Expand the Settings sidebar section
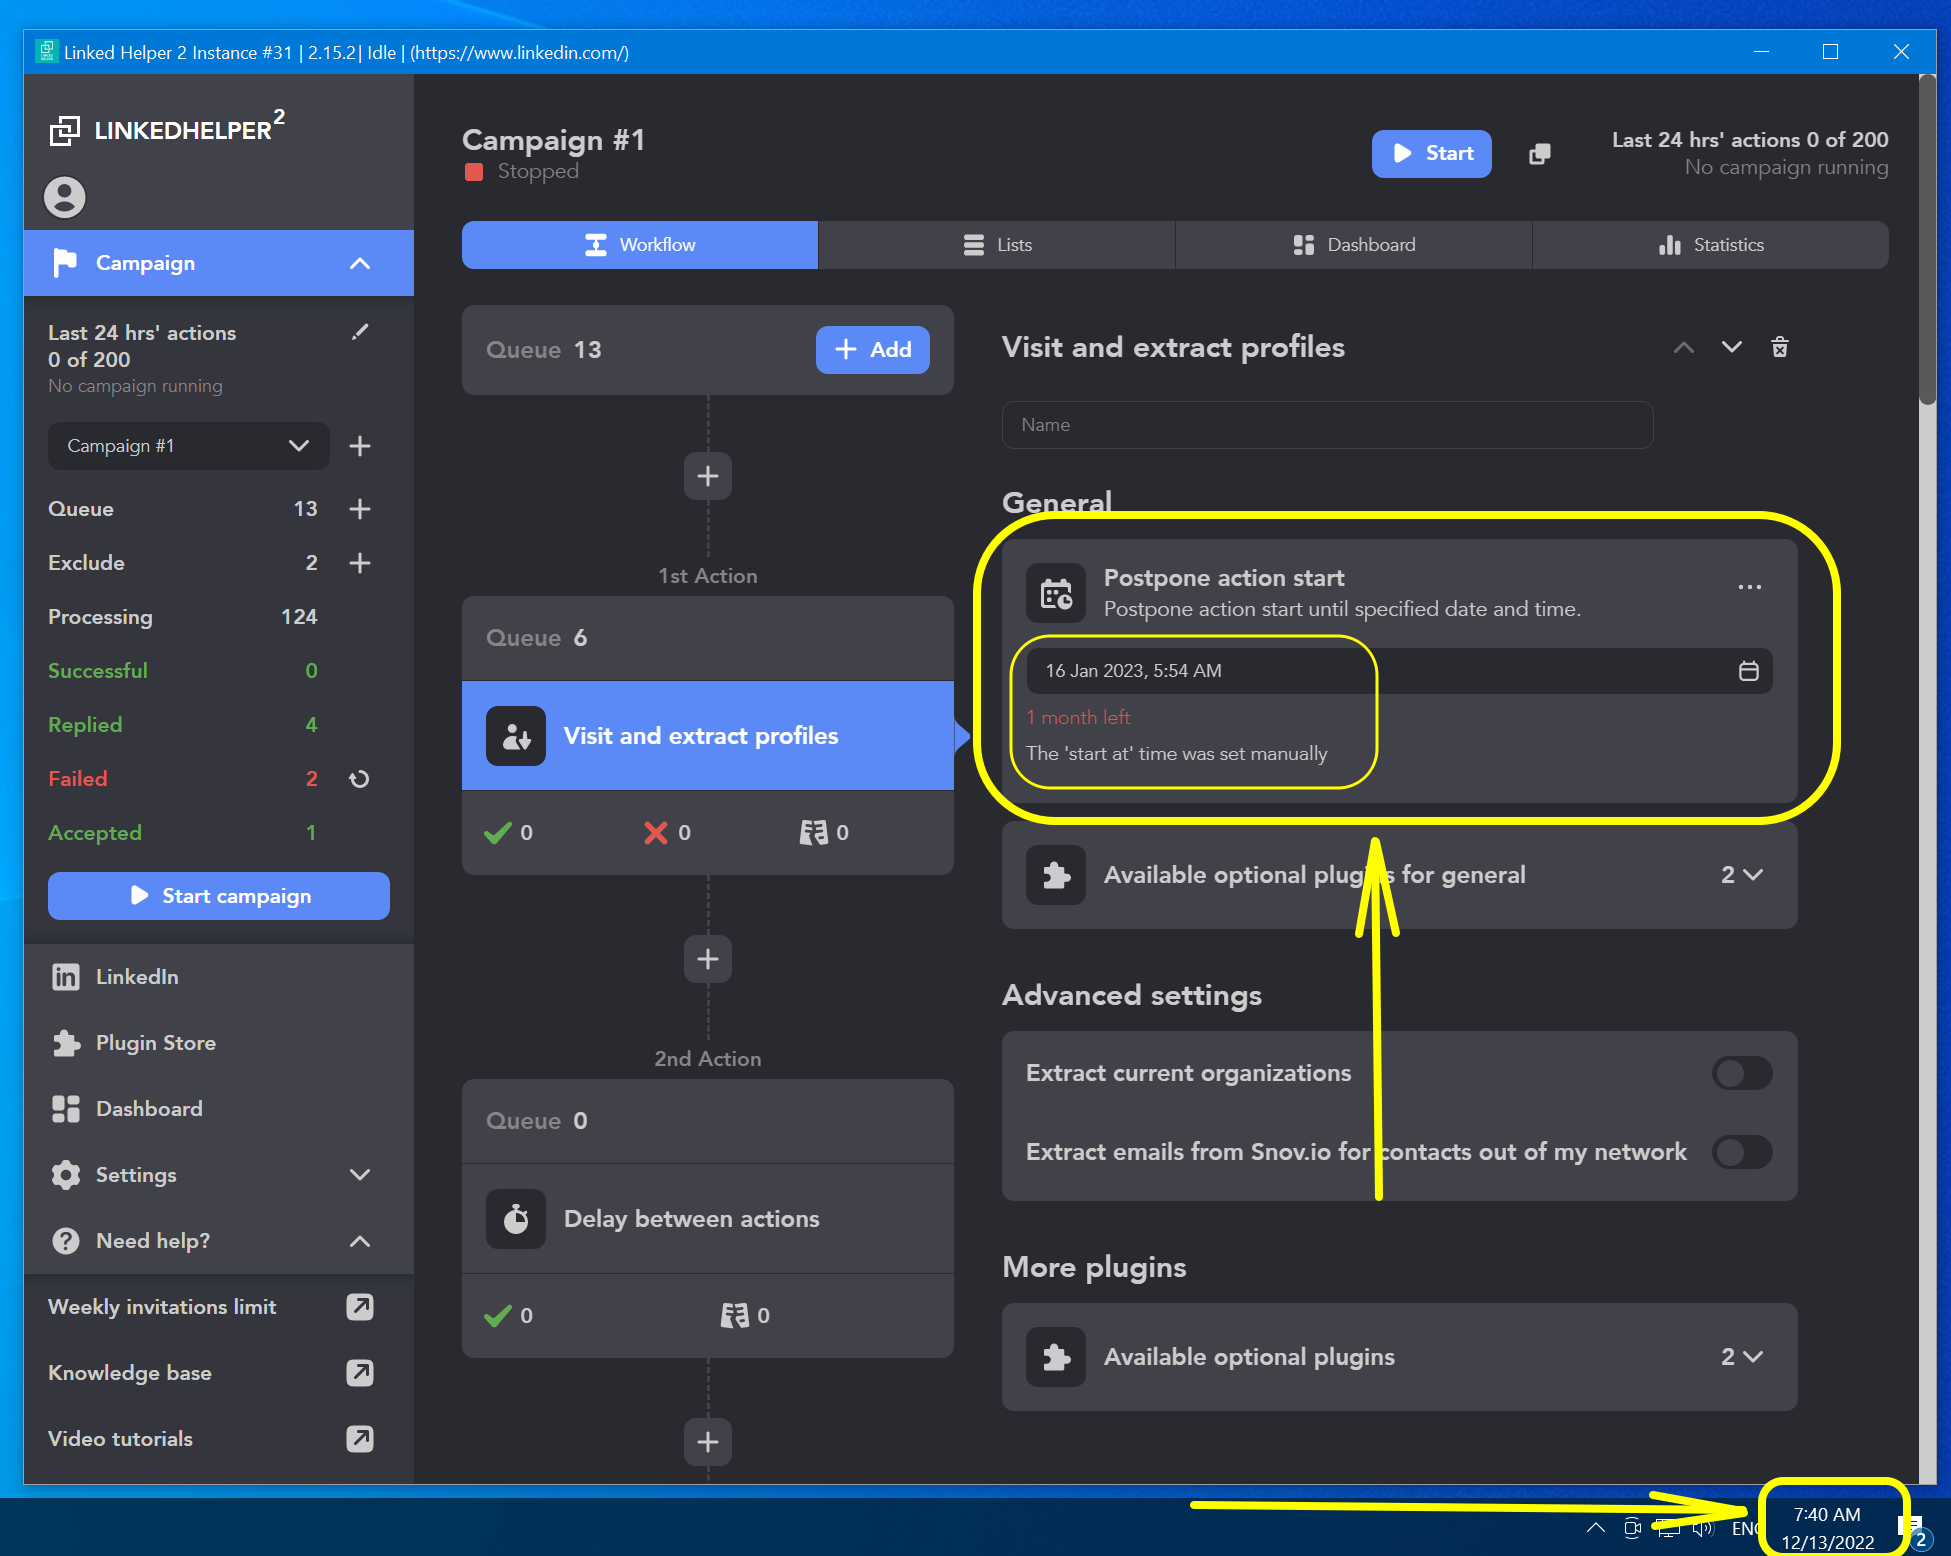 [x=360, y=1175]
